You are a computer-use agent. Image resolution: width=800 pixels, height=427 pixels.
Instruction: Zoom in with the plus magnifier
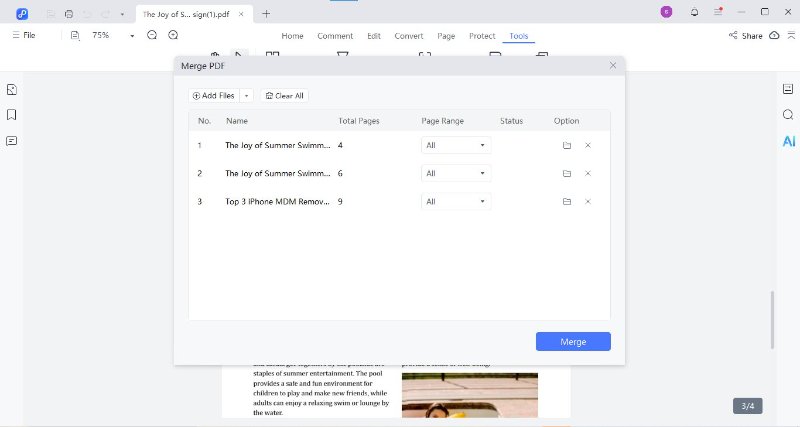173,35
